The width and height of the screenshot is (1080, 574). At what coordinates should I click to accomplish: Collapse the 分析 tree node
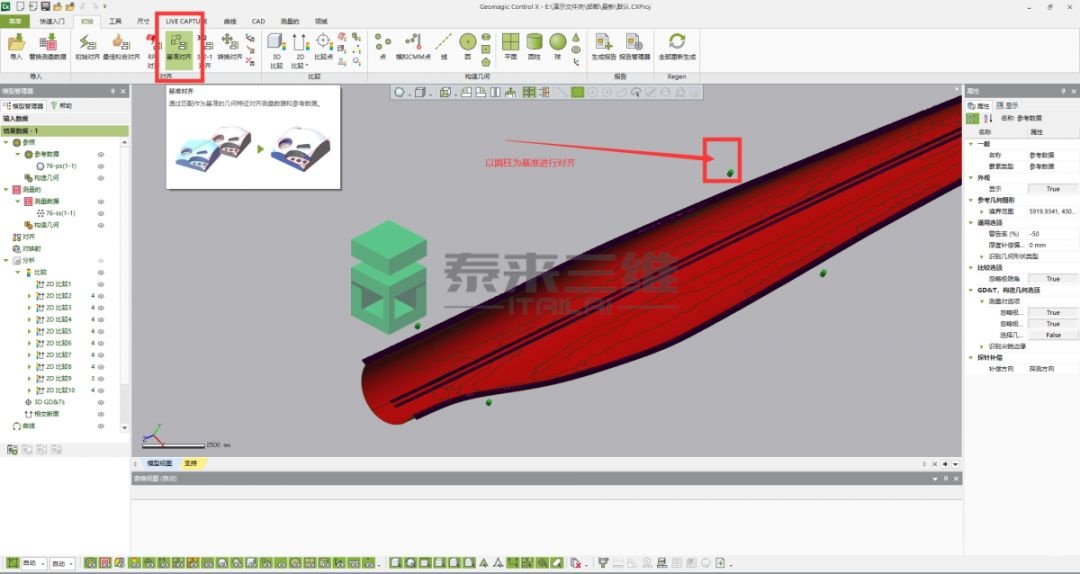click(6, 261)
